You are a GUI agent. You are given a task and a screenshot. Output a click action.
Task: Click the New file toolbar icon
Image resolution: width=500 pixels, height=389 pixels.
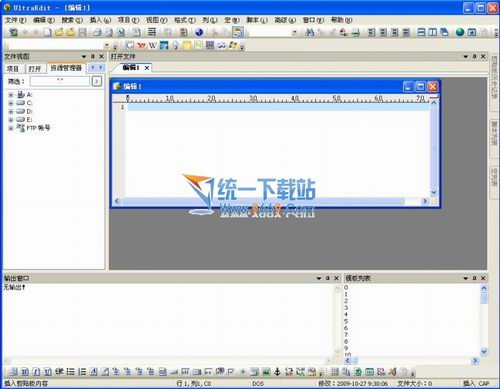click(x=48, y=32)
